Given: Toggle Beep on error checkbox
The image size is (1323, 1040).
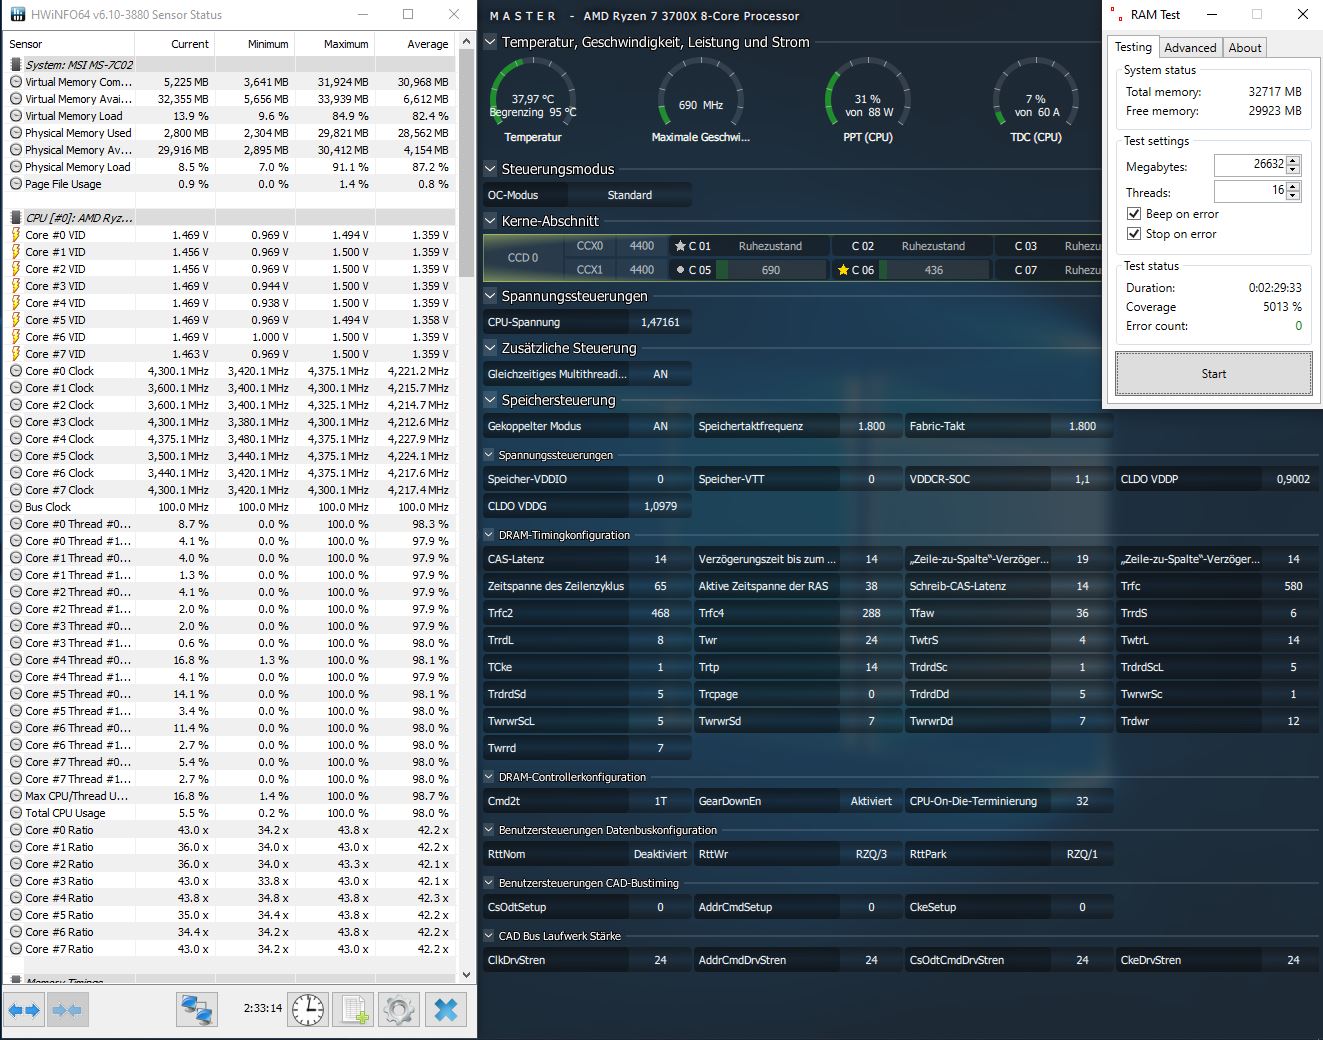Looking at the screenshot, I should click(1134, 214).
